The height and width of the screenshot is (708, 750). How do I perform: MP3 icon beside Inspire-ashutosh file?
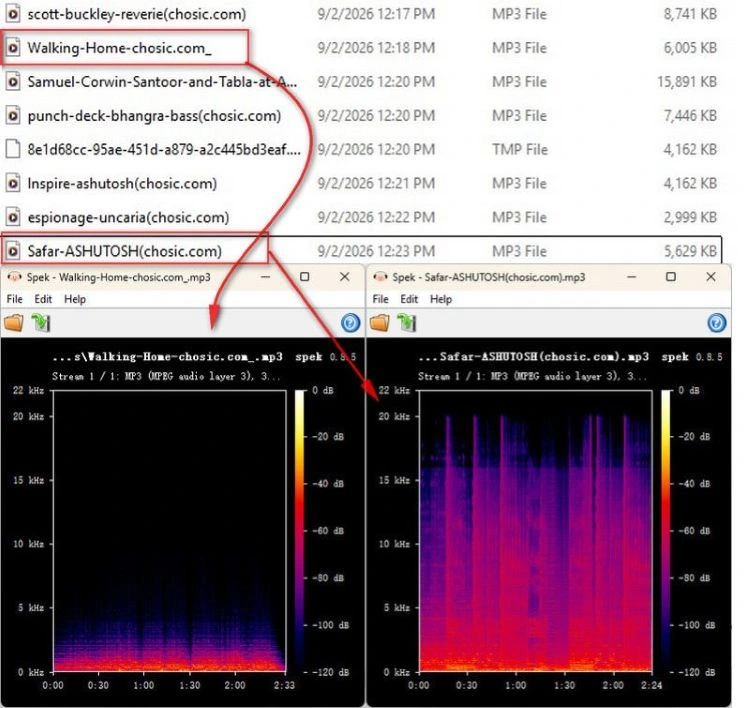click(13, 183)
